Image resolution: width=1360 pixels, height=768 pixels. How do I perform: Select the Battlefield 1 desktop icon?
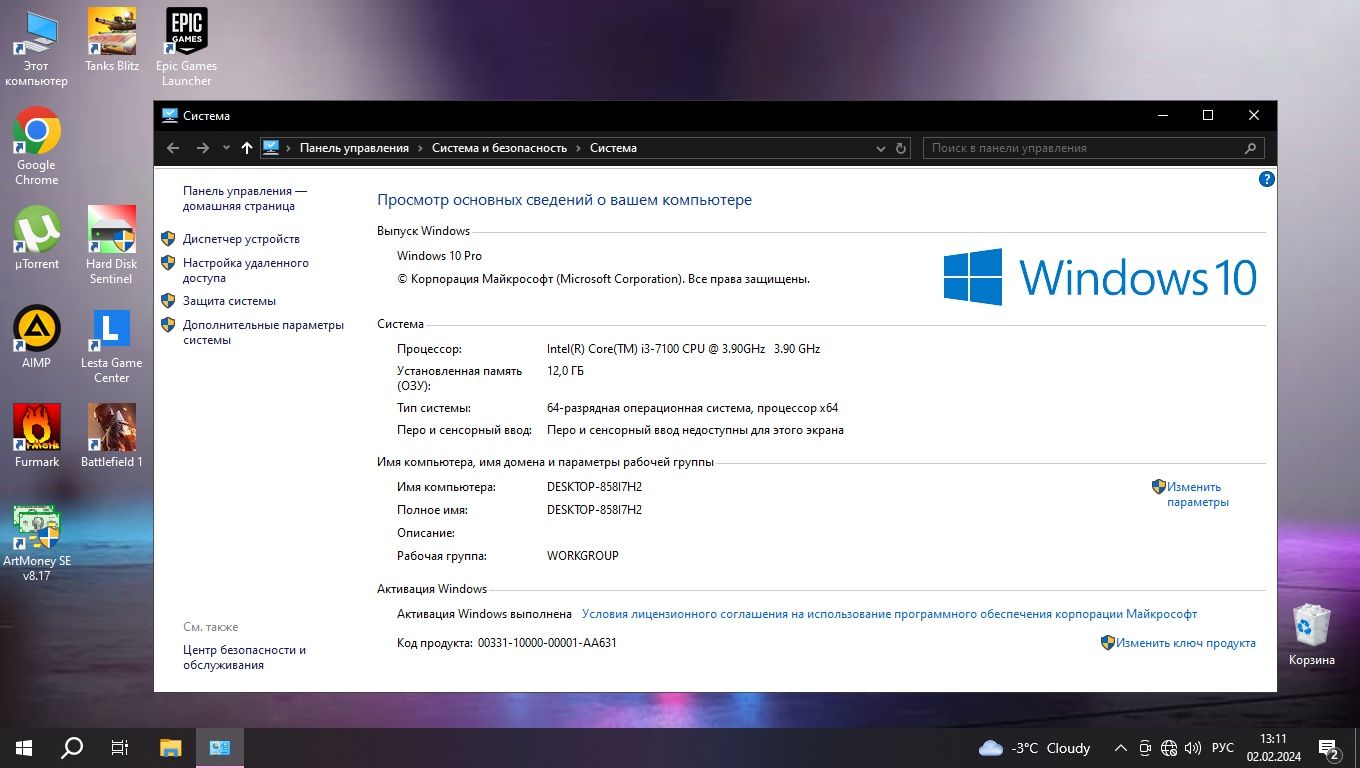click(x=112, y=436)
